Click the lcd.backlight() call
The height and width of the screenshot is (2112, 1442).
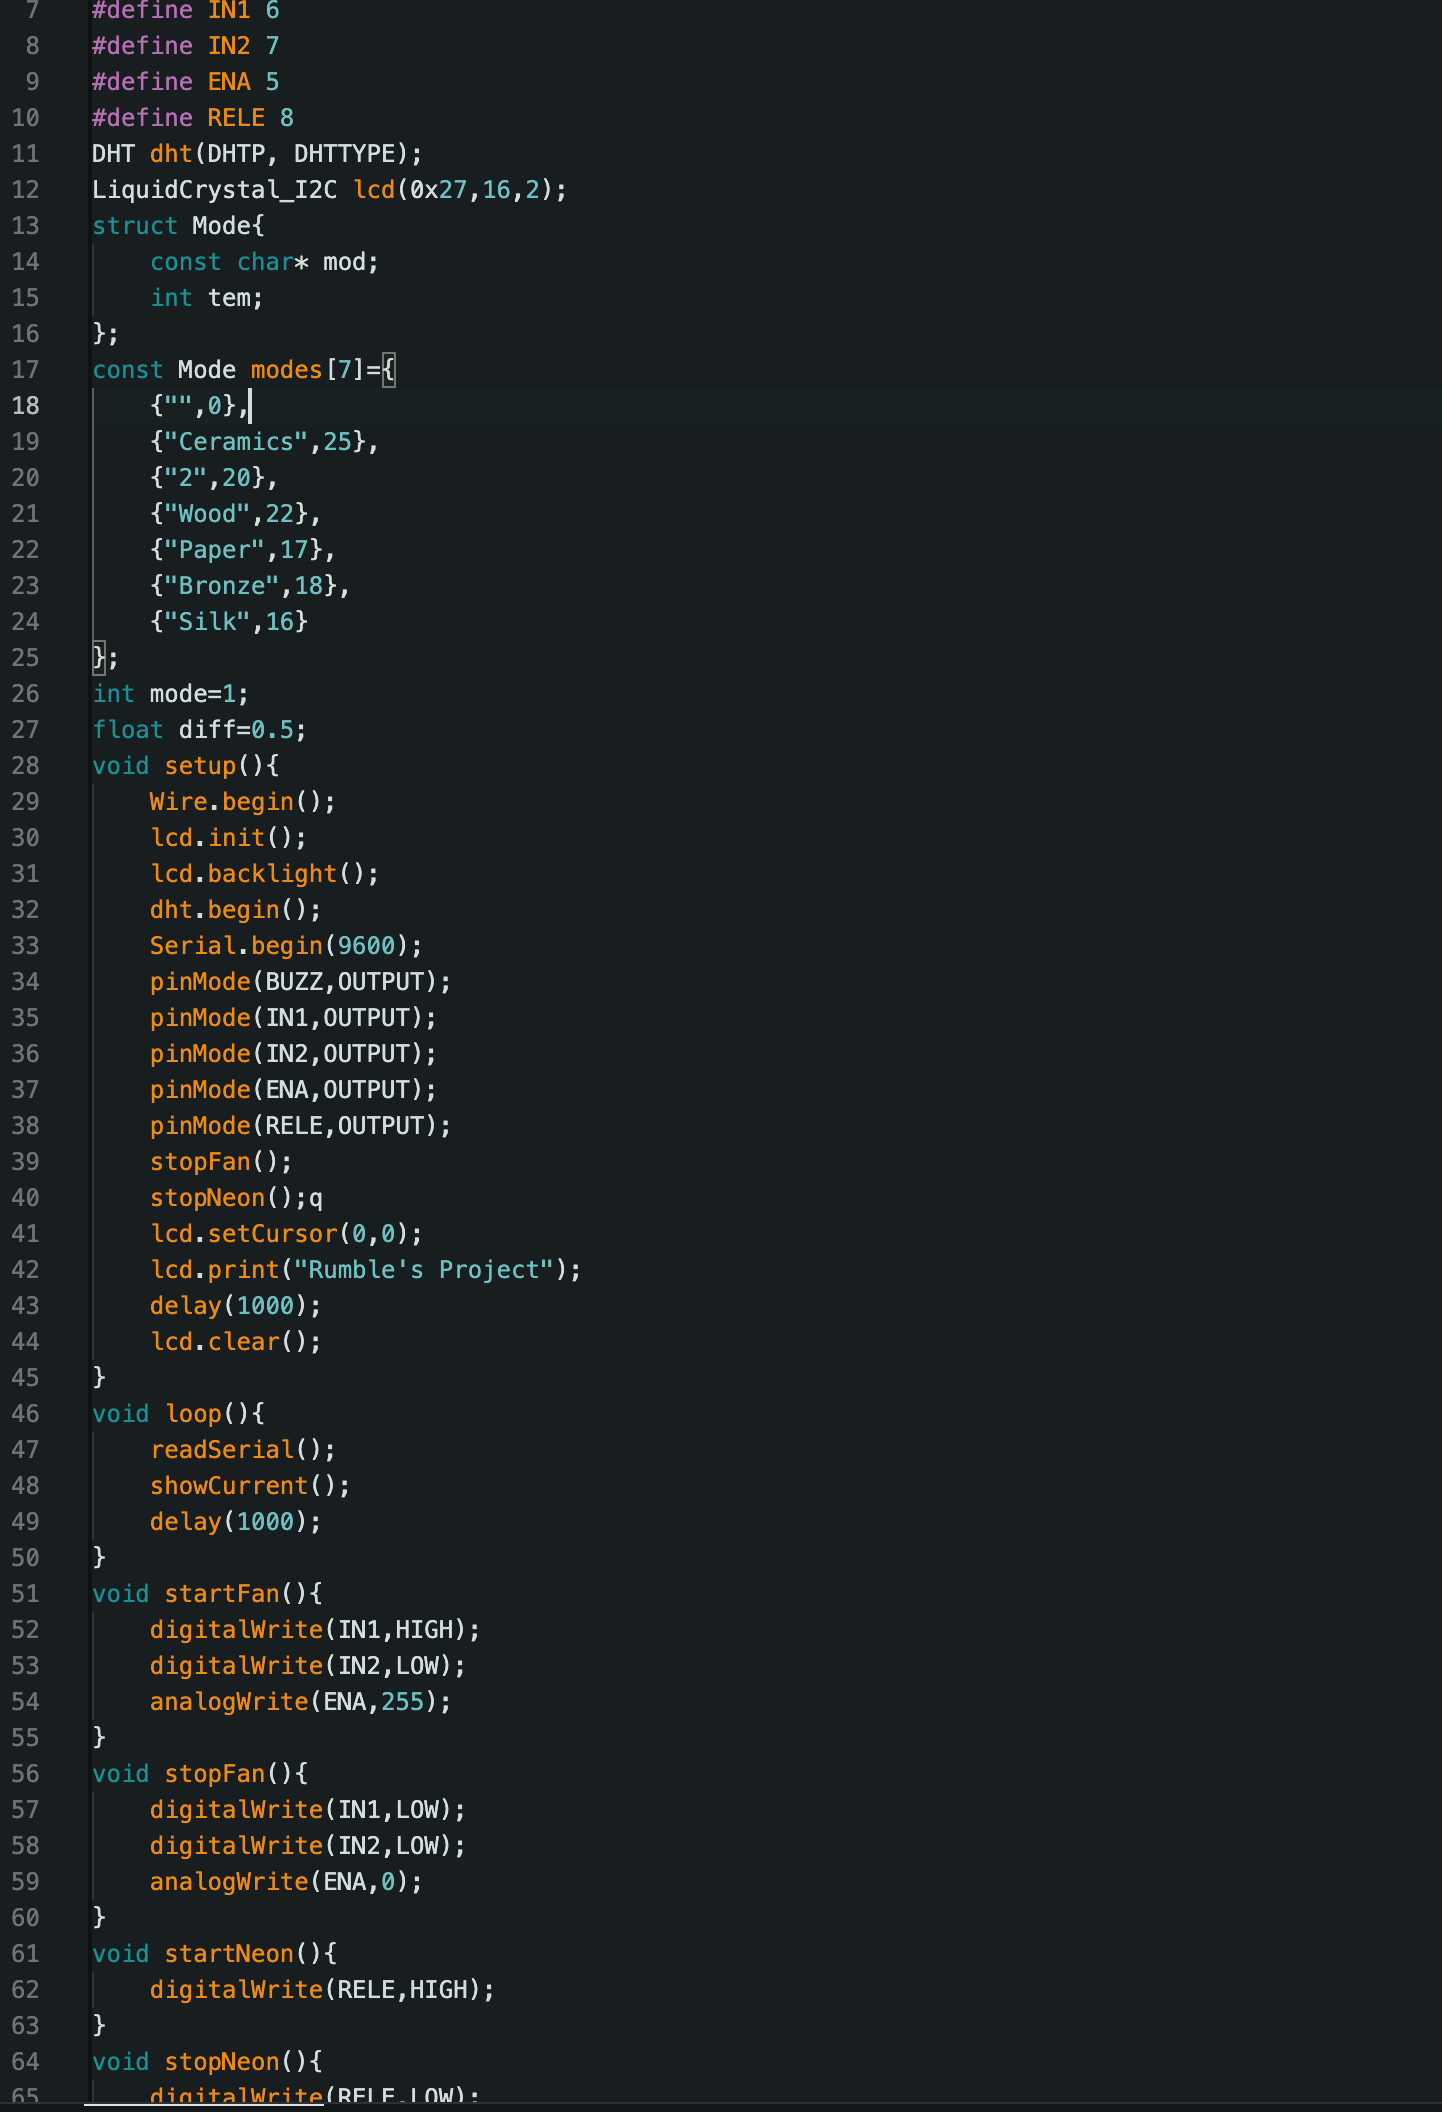[264, 874]
